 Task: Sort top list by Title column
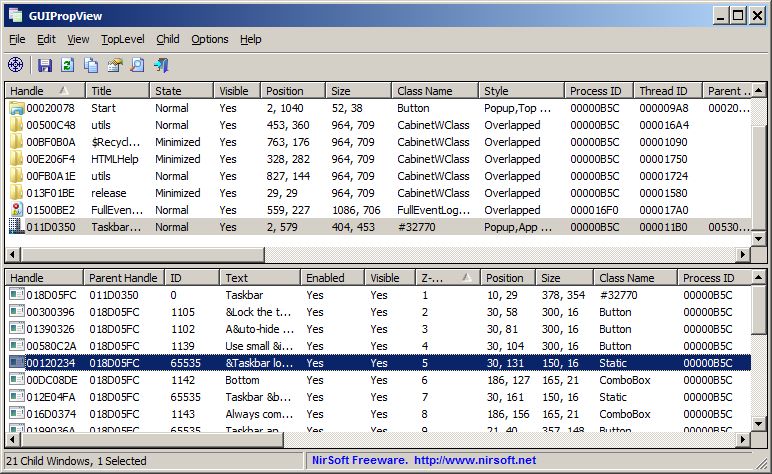[x=117, y=91]
